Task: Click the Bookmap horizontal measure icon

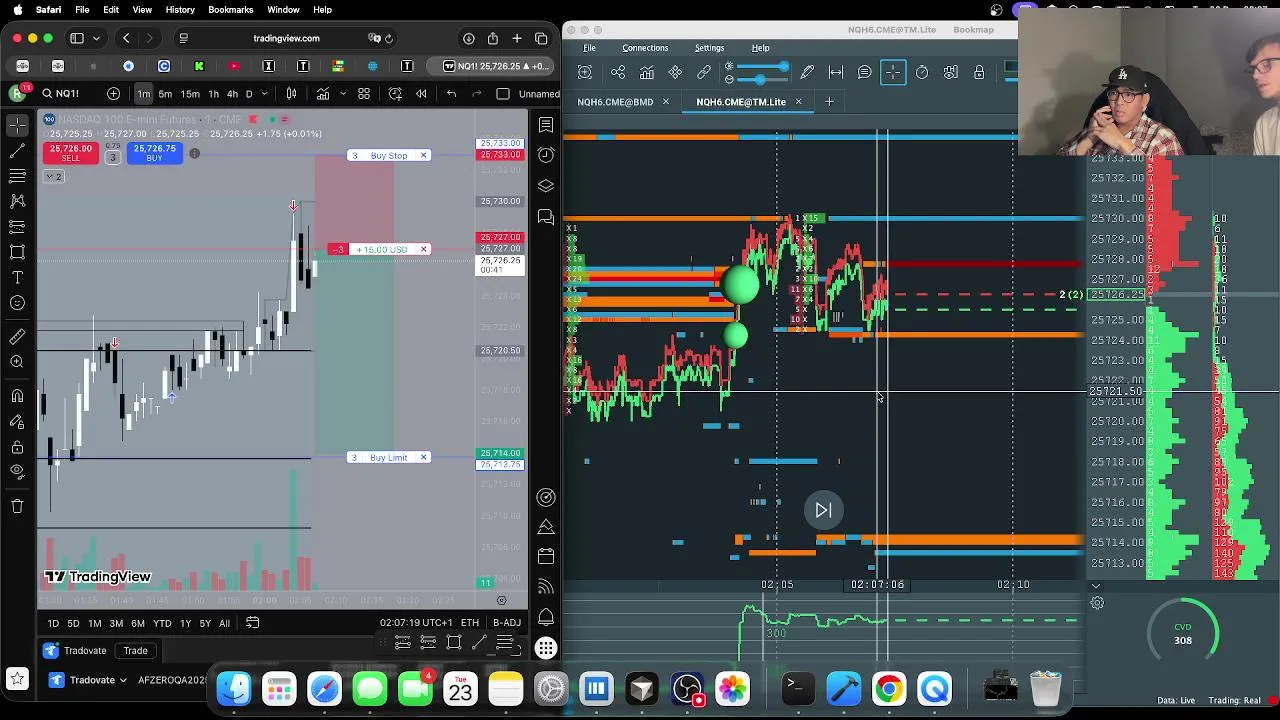Action: pos(836,72)
